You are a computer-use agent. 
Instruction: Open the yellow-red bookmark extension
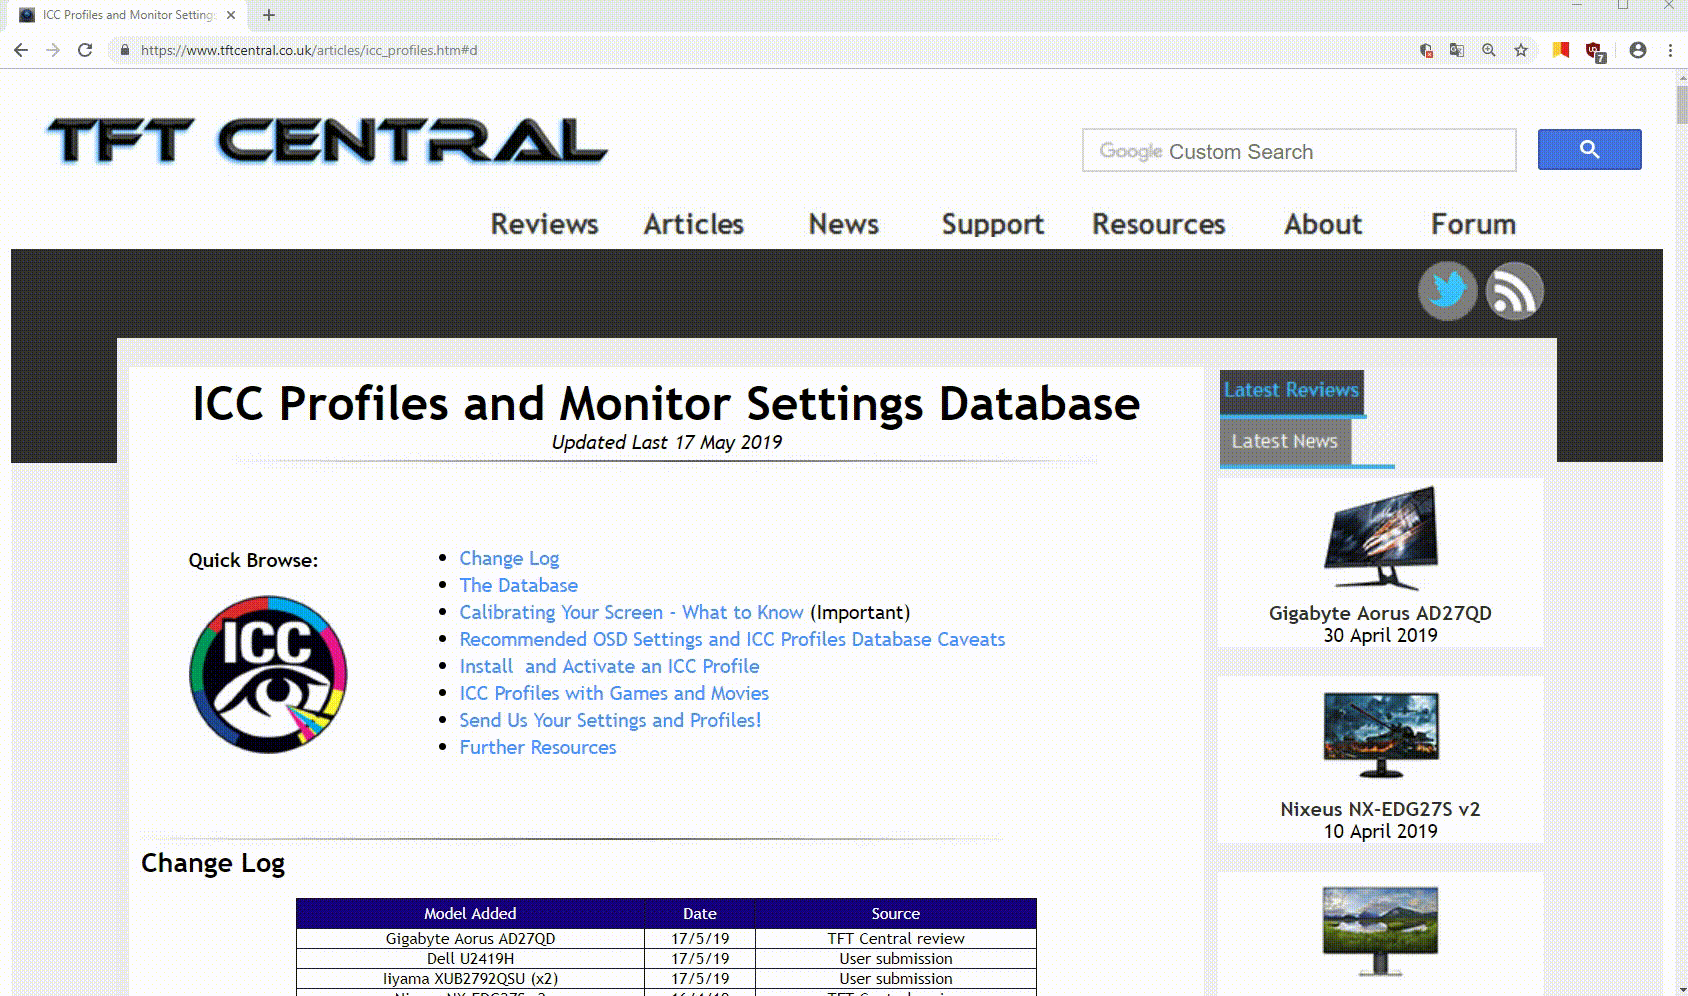[x=1561, y=50]
